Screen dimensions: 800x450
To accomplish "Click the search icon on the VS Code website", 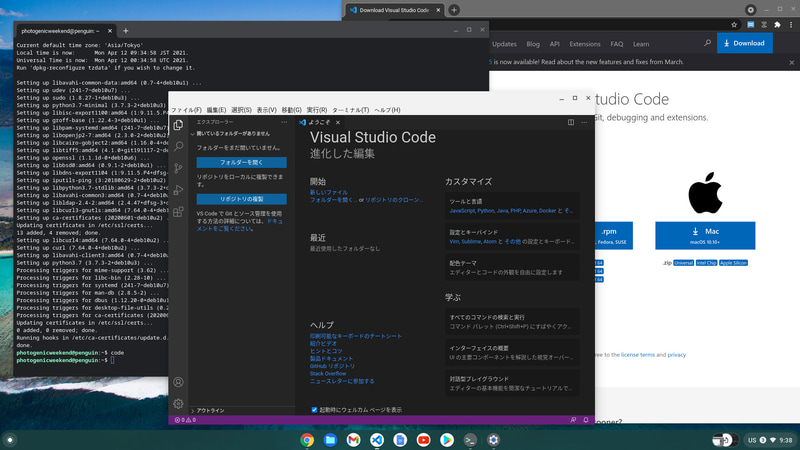I will tap(707, 43).
